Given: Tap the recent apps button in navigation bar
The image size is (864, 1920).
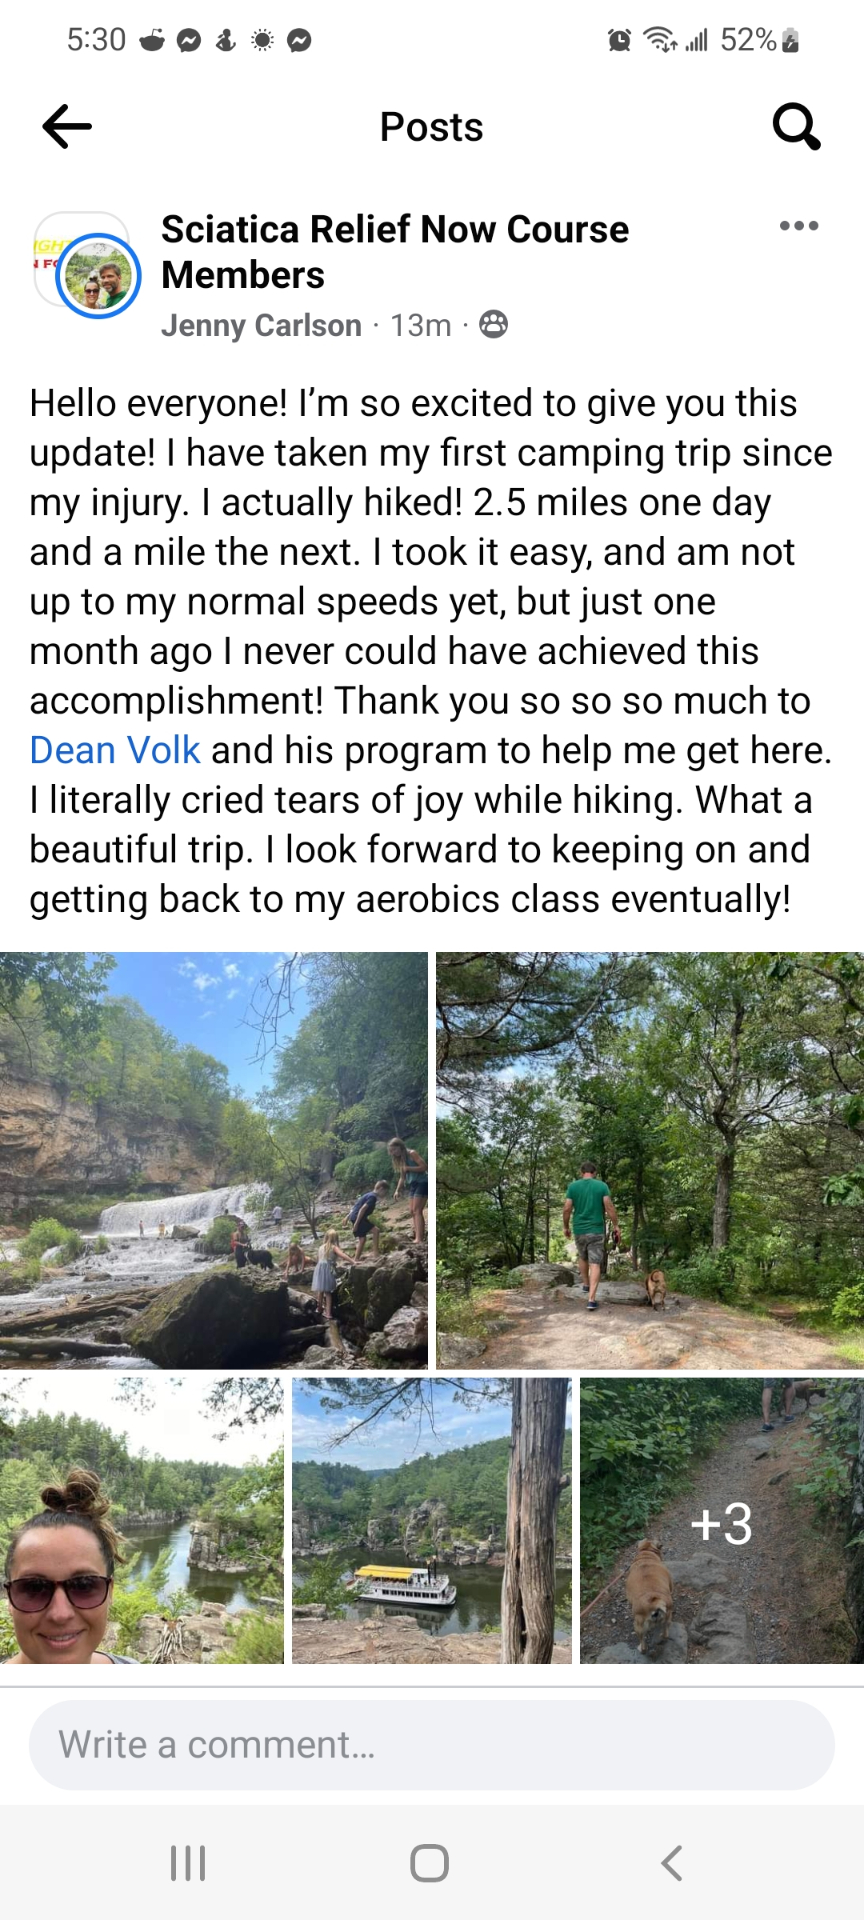Looking at the screenshot, I should click(187, 1862).
